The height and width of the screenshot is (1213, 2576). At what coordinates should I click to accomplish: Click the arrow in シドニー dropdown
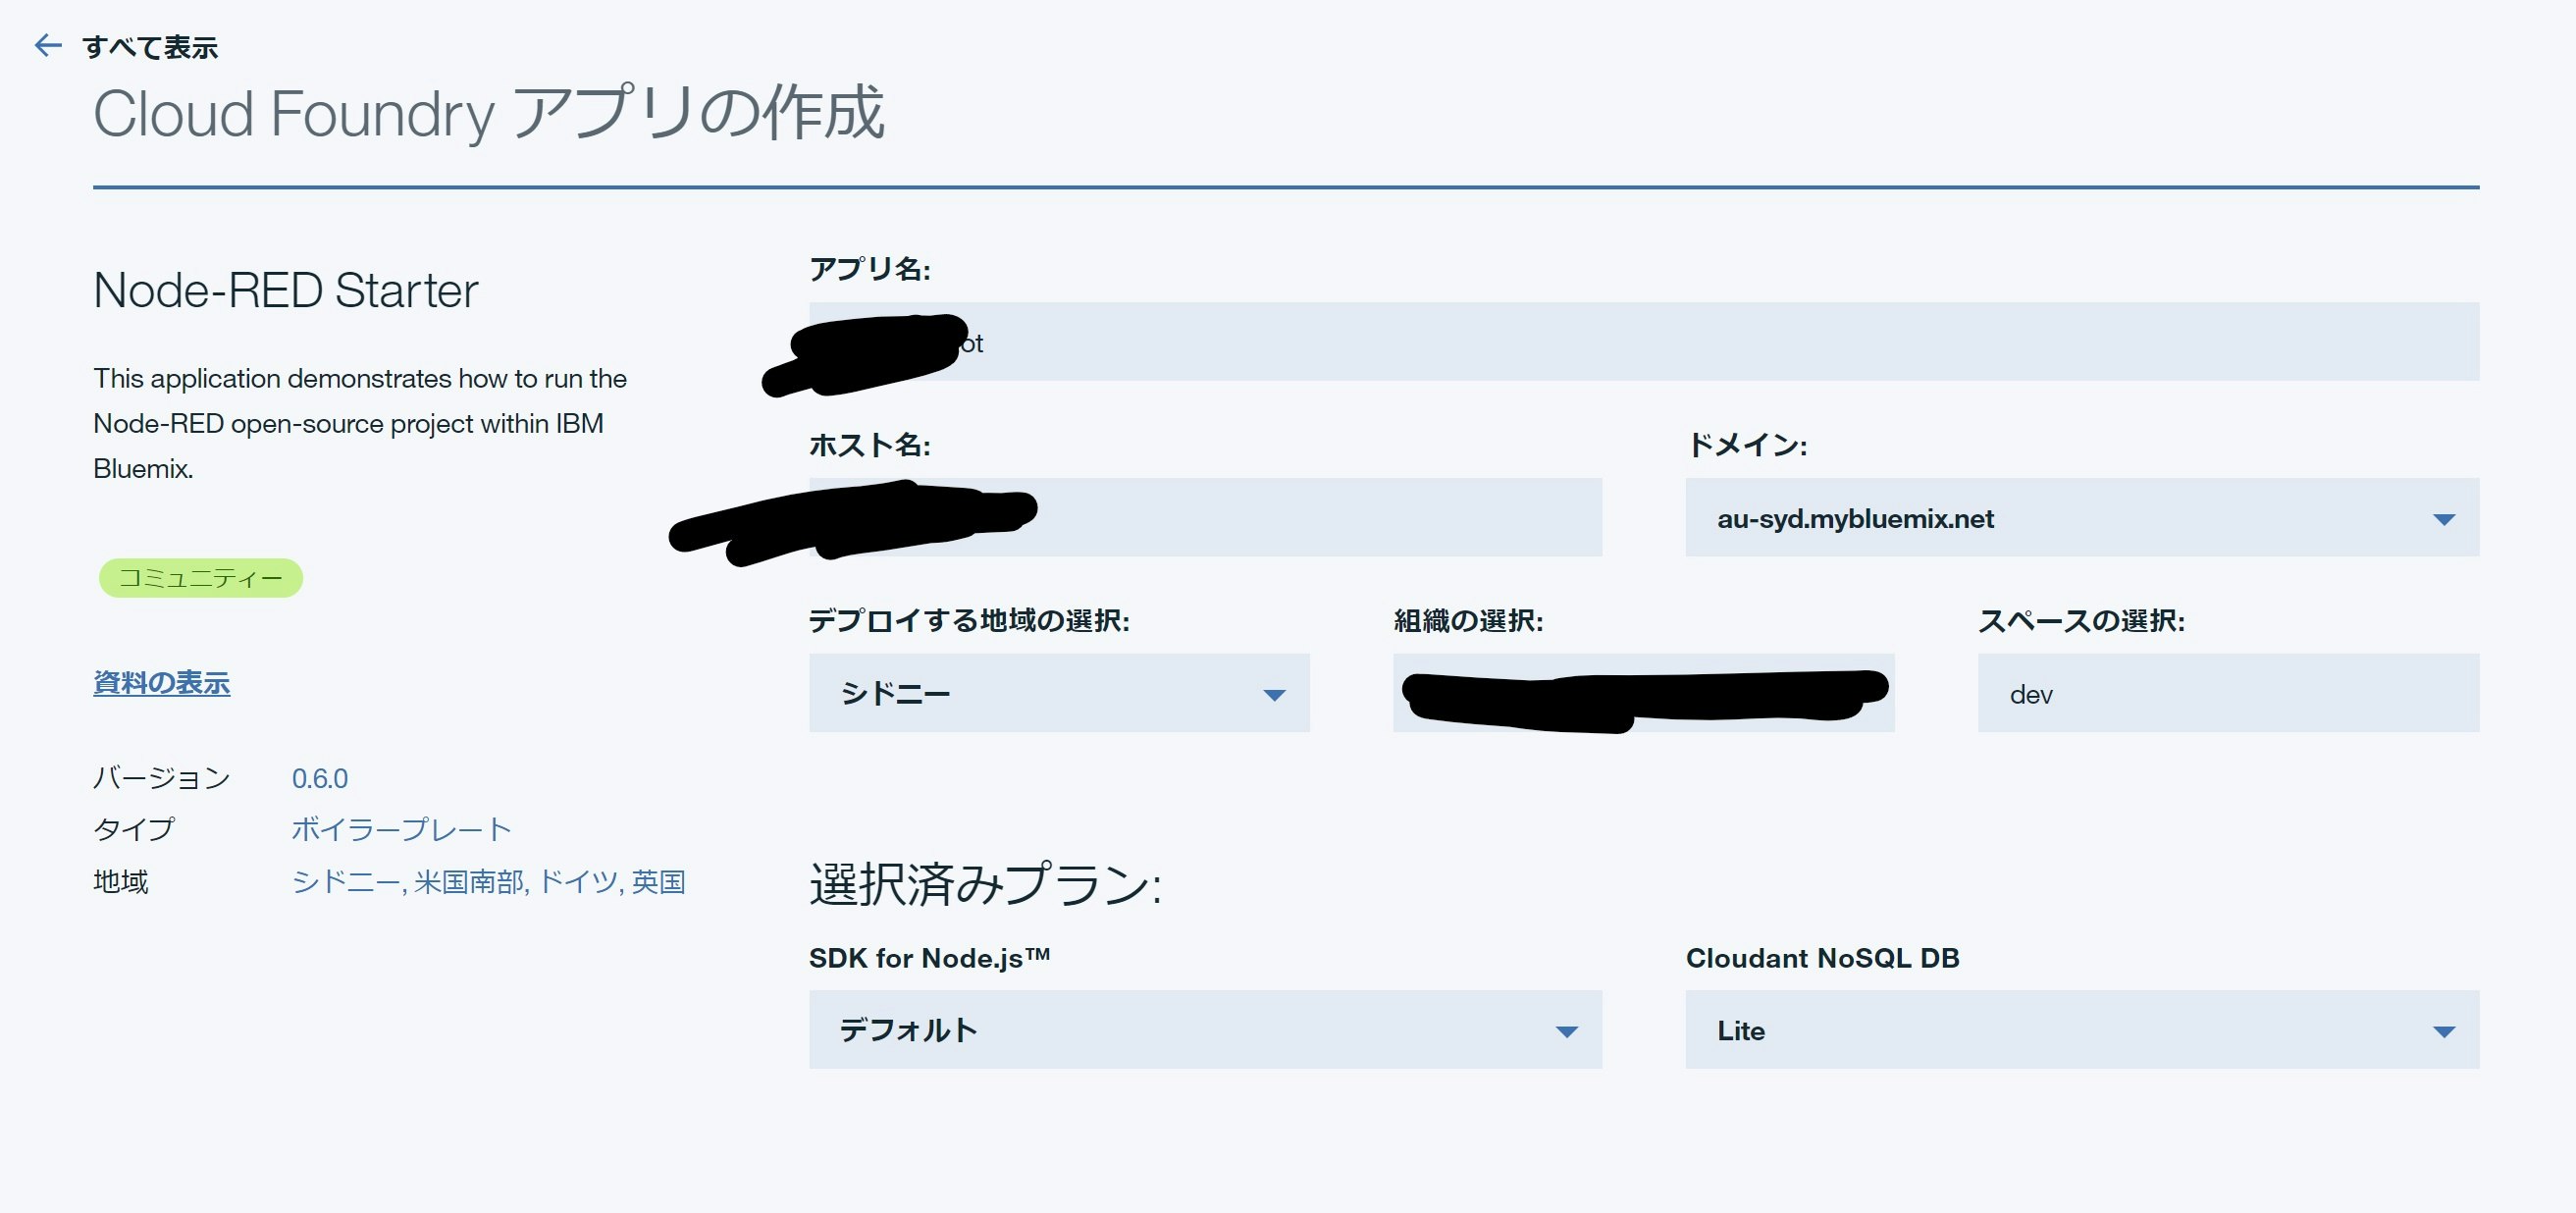coord(1273,695)
